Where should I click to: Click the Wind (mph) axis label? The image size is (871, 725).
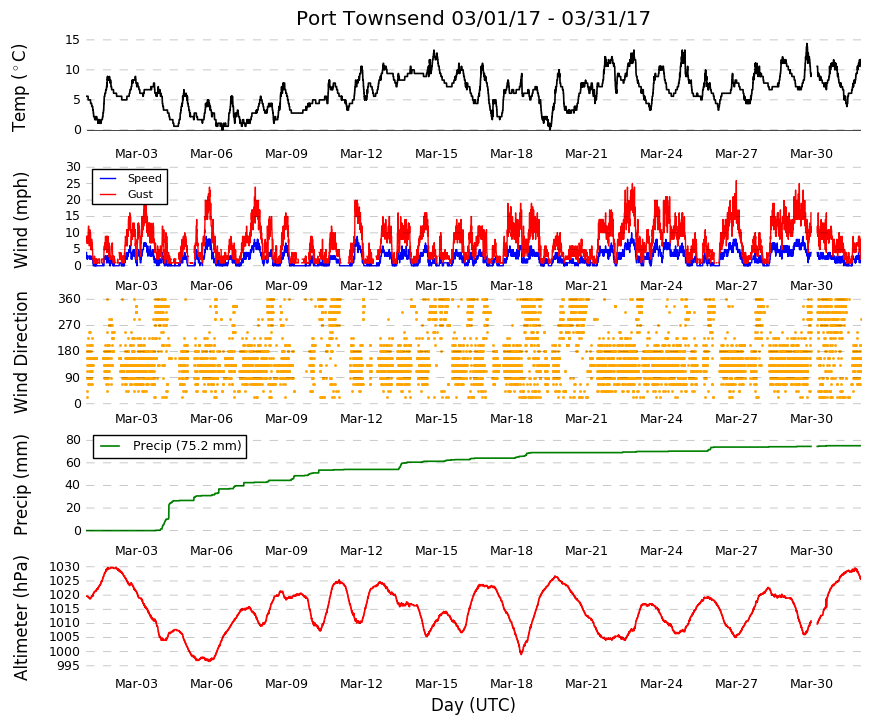(19, 220)
